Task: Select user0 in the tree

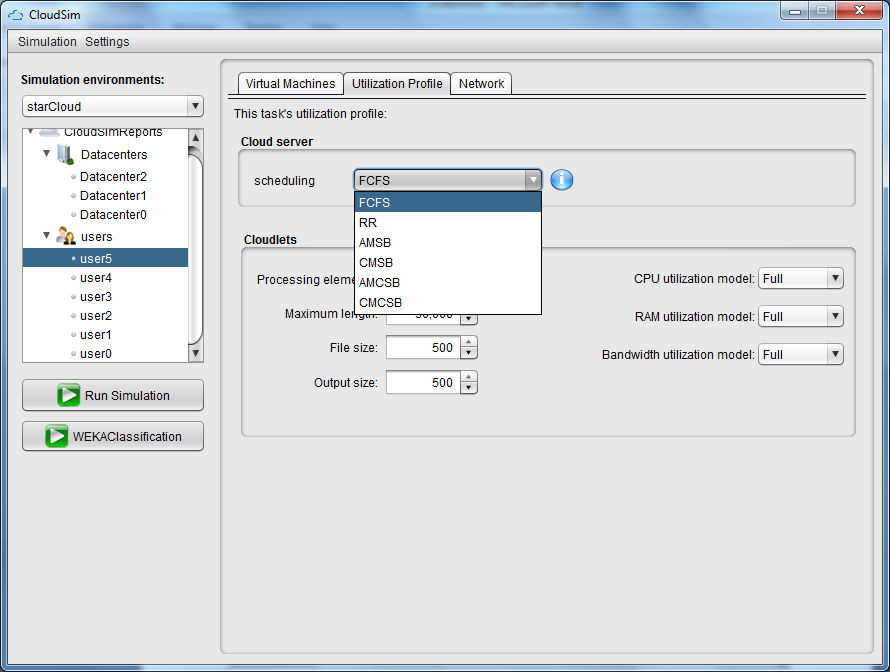Action: pyautogui.click(x=95, y=354)
